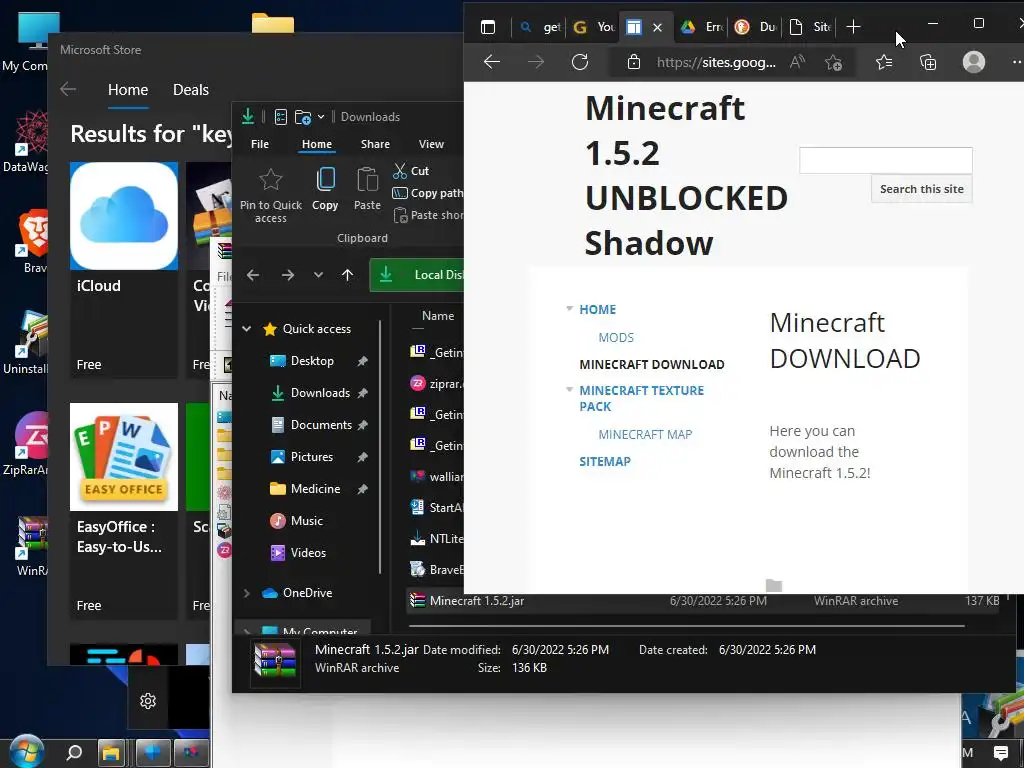Expand OneDrive tree node
The width and height of the screenshot is (1024, 768).
[247, 593]
